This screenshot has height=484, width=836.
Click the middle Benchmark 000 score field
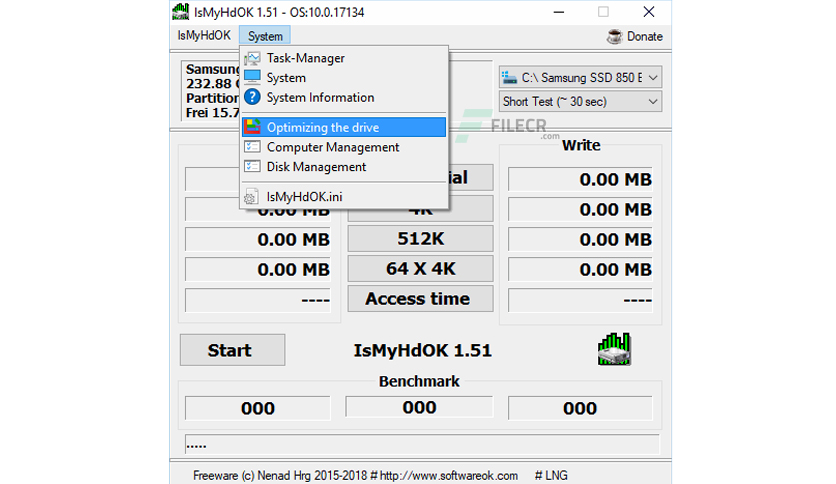pyautogui.click(x=419, y=407)
